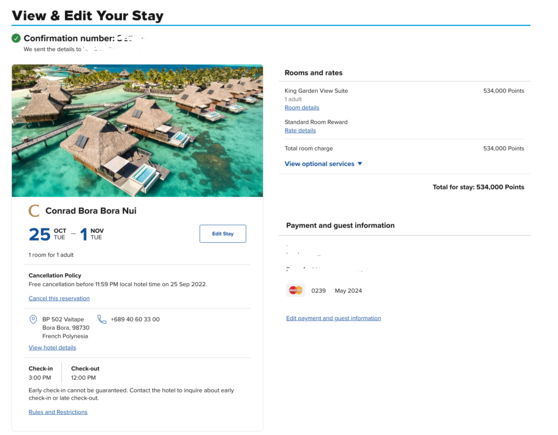
Task: Click Cancel this reservation link
Action: [59, 298]
